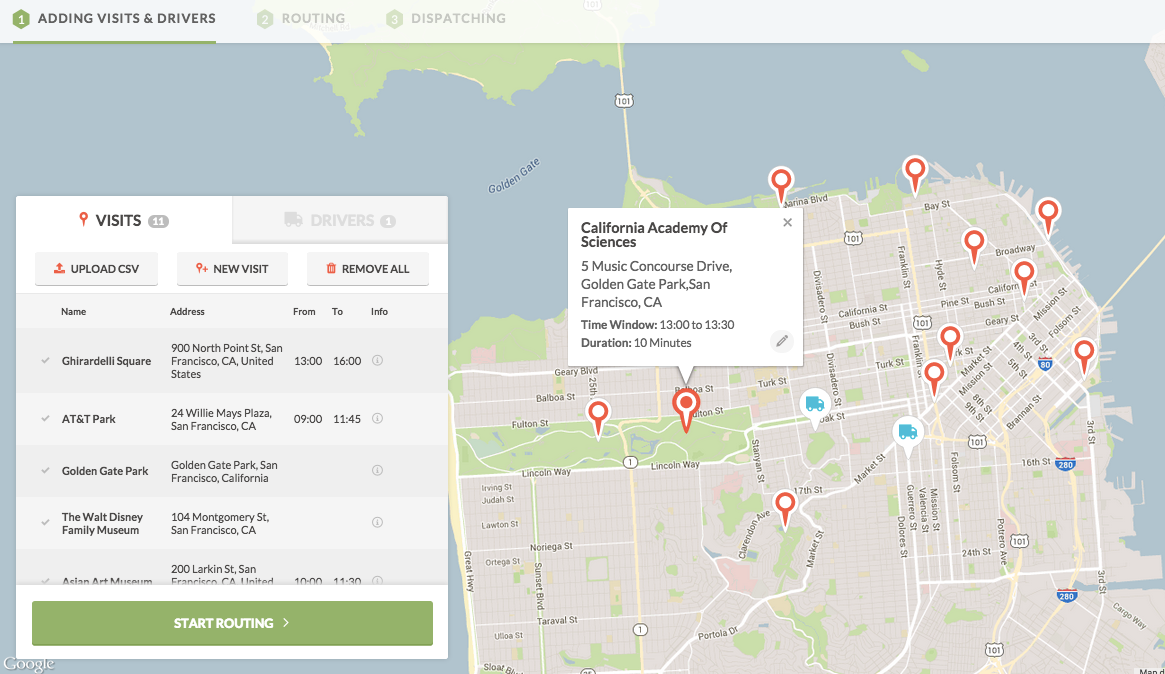
Task: Click the 900 North Point St address
Action: [227, 361]
